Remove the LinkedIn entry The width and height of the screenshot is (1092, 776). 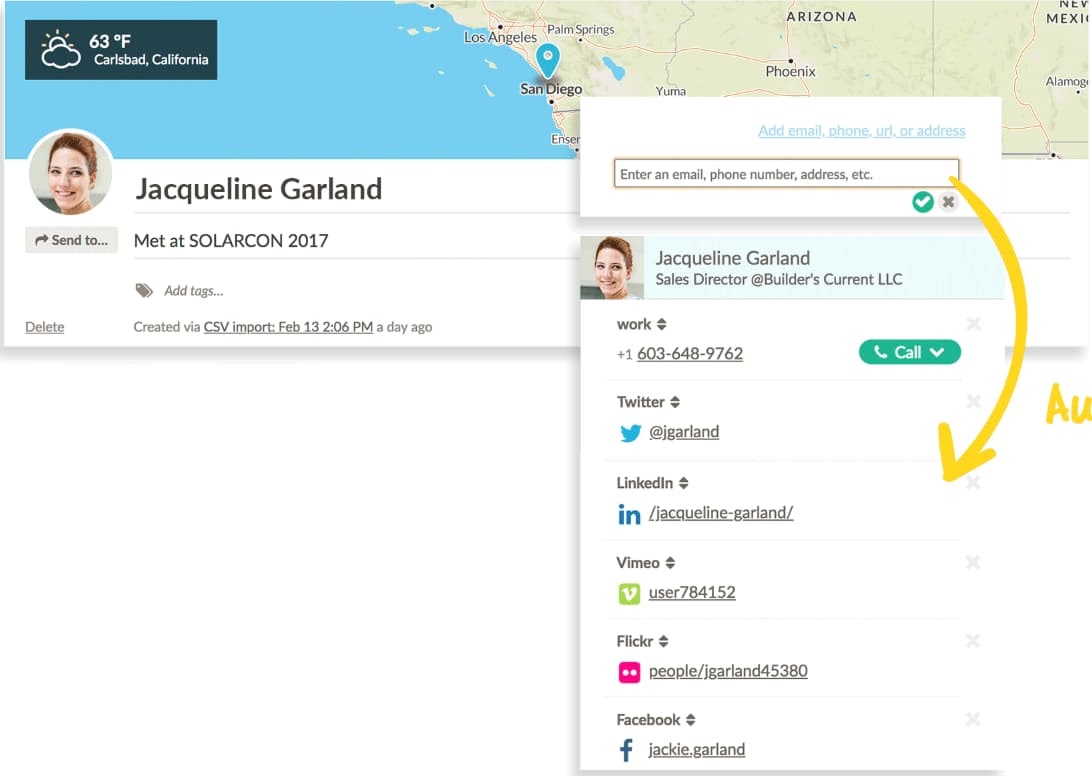point(974,482)
